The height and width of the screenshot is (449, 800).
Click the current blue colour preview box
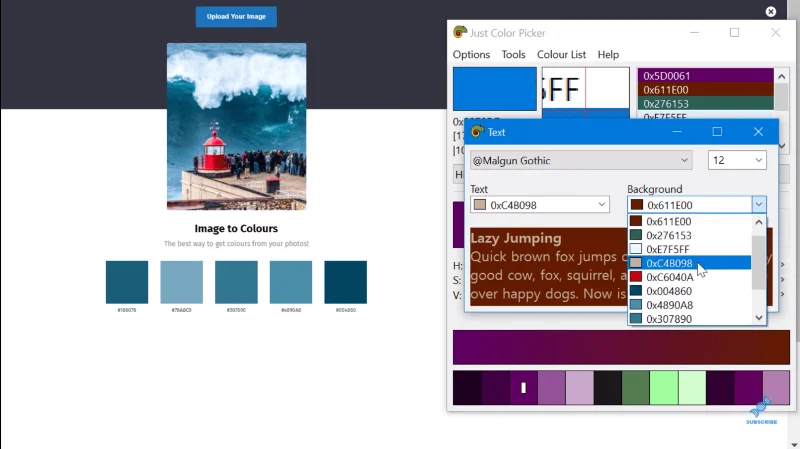tap(495, 89)
